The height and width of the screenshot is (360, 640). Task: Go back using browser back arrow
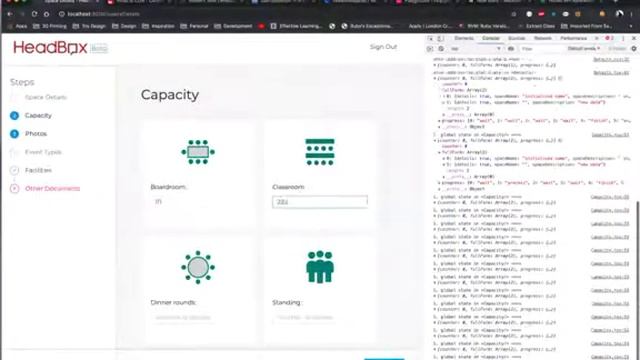(x=10, y=14)
